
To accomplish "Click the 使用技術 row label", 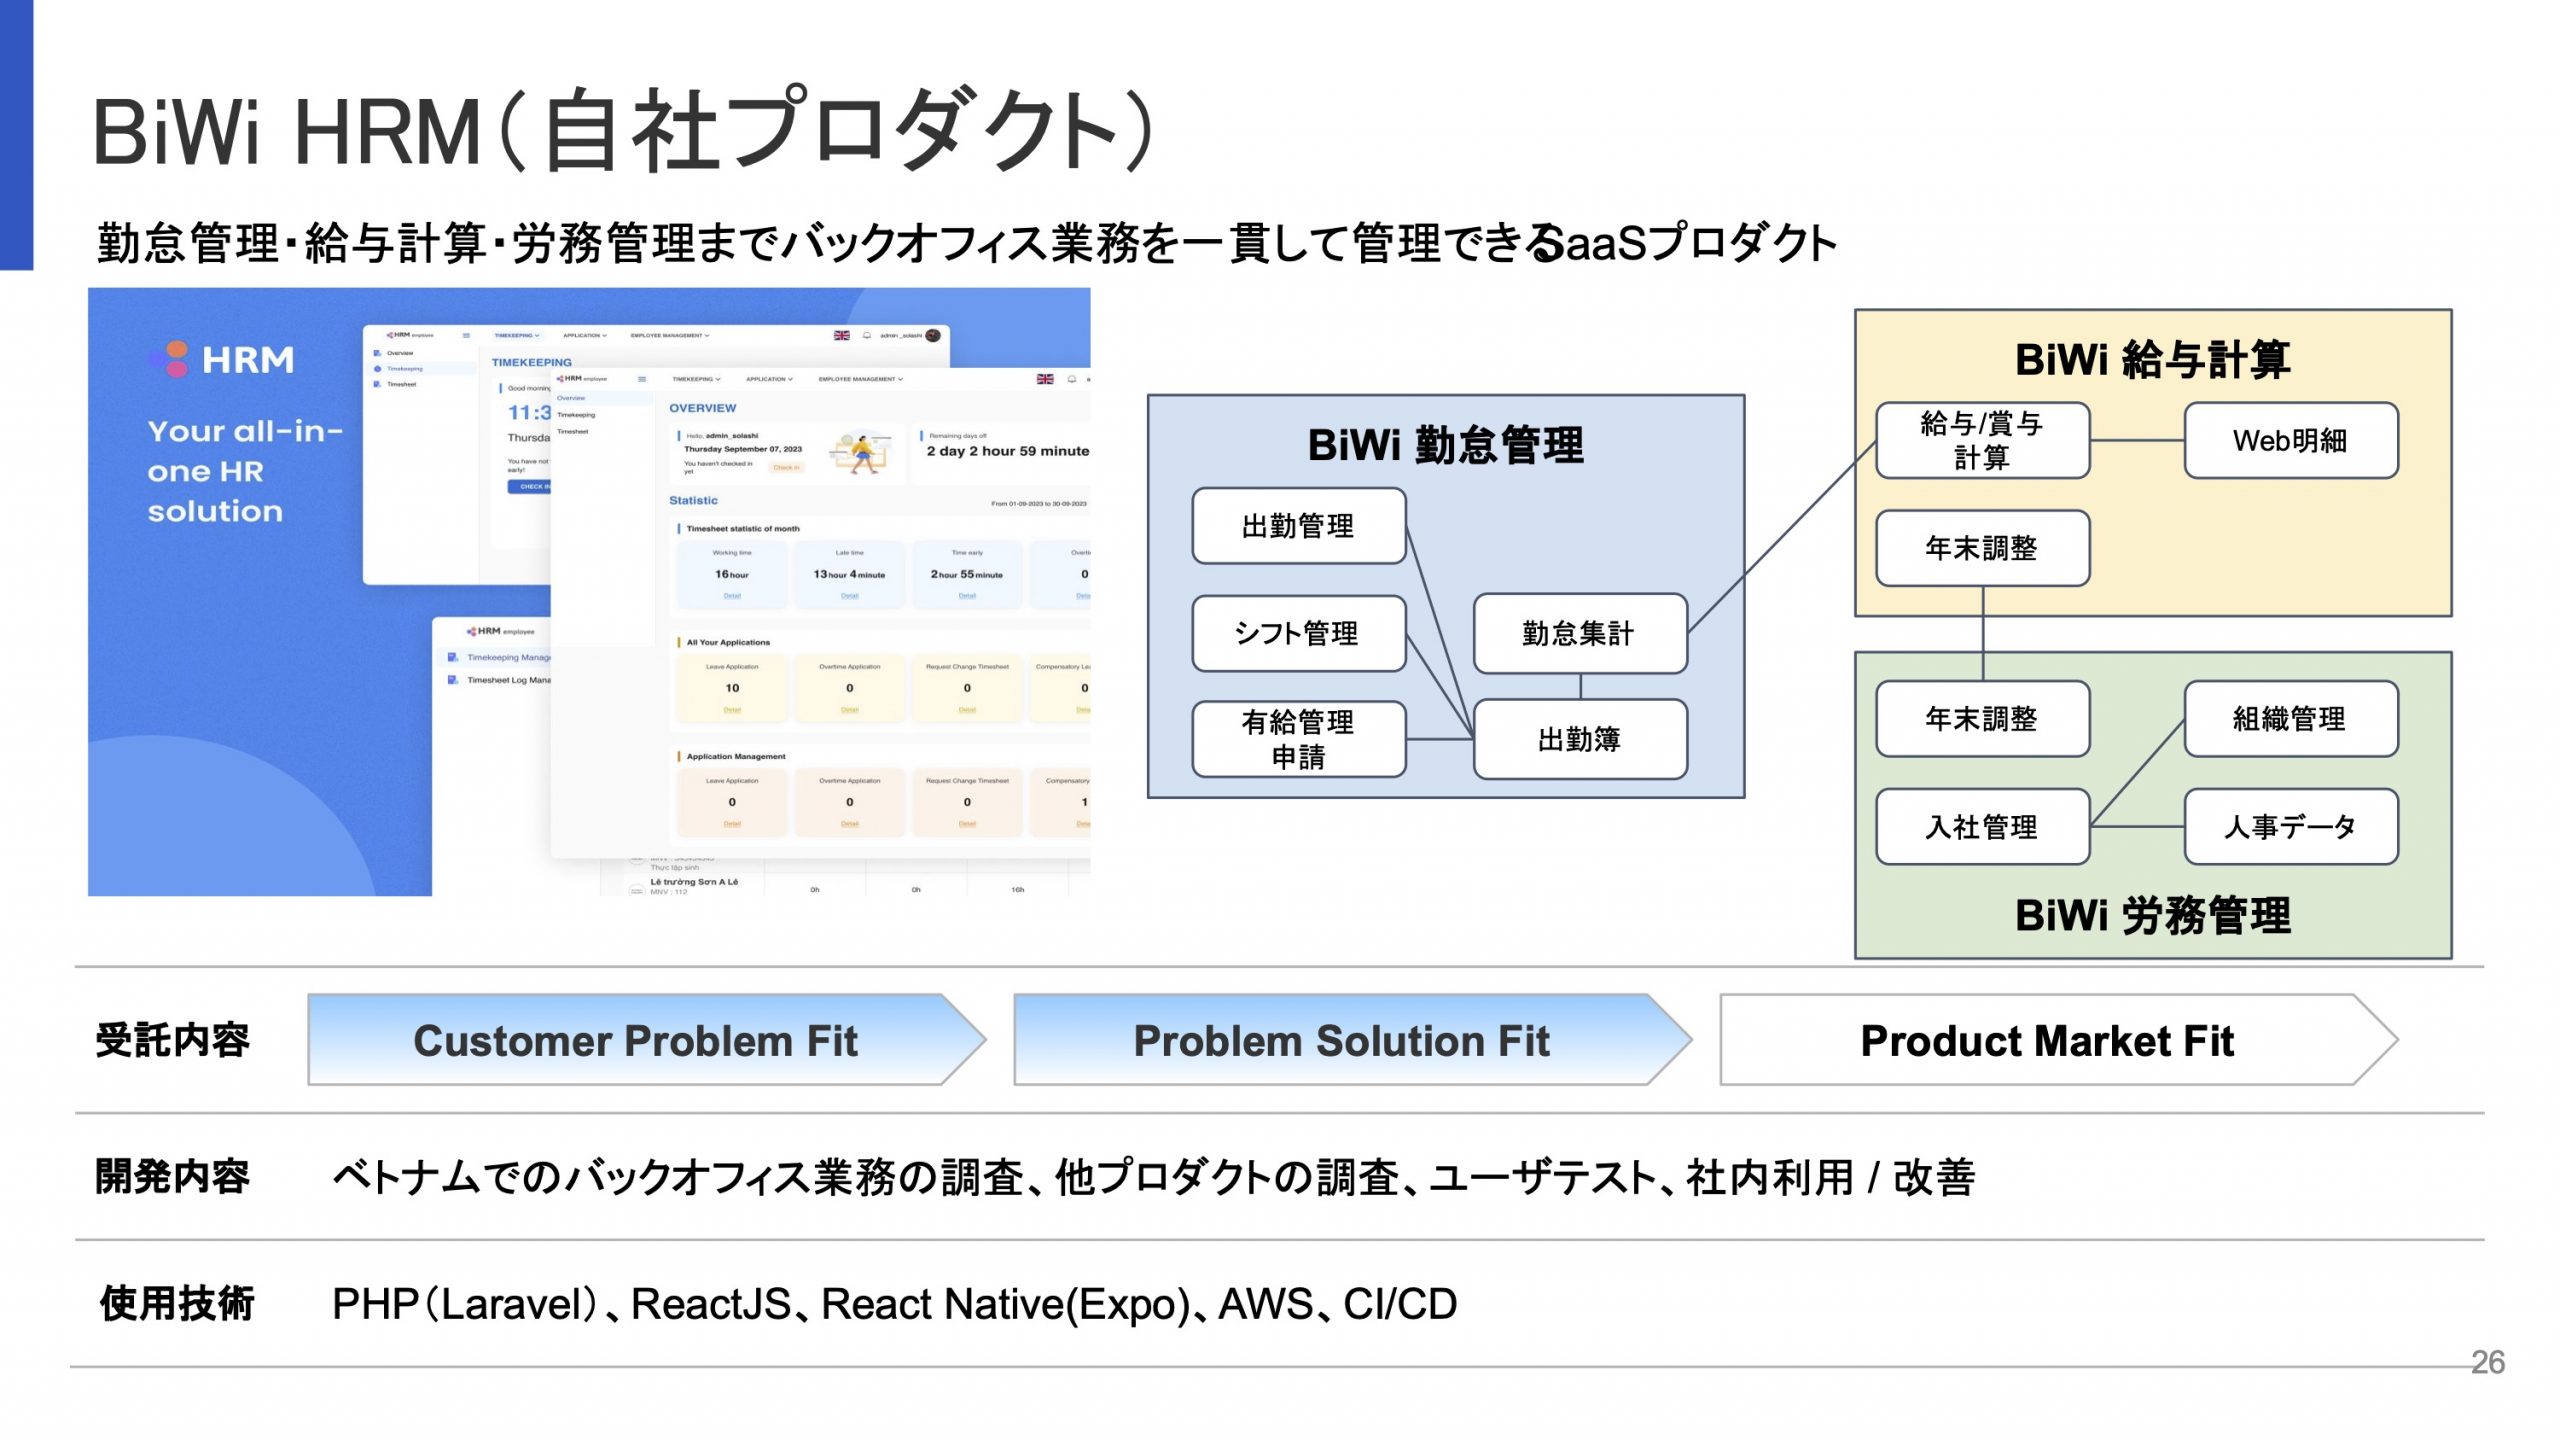I will pos(176,1304).
